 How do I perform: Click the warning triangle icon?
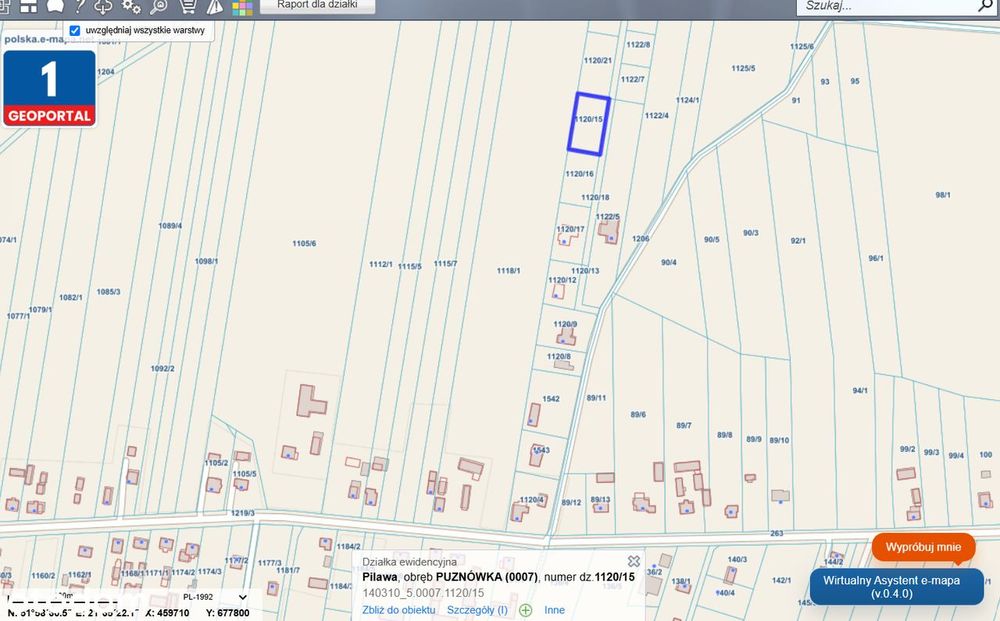point(215,6)
